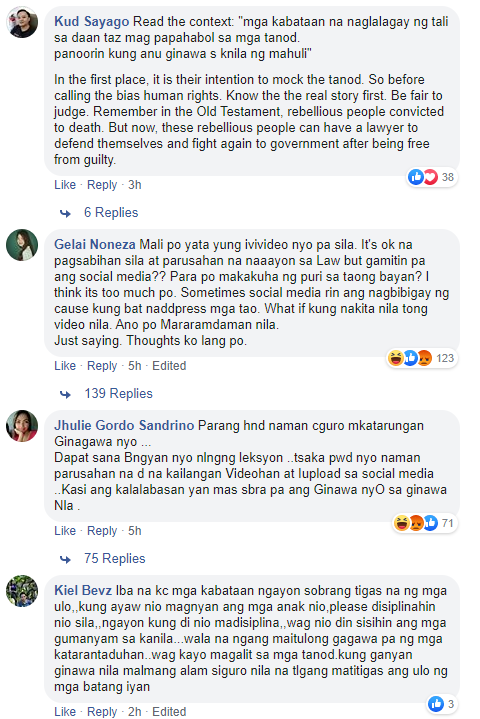Click the thumbs-up reaction on Kiel Bevz's comment
This screenshot has width=480, height=719.
pos(436,704)
